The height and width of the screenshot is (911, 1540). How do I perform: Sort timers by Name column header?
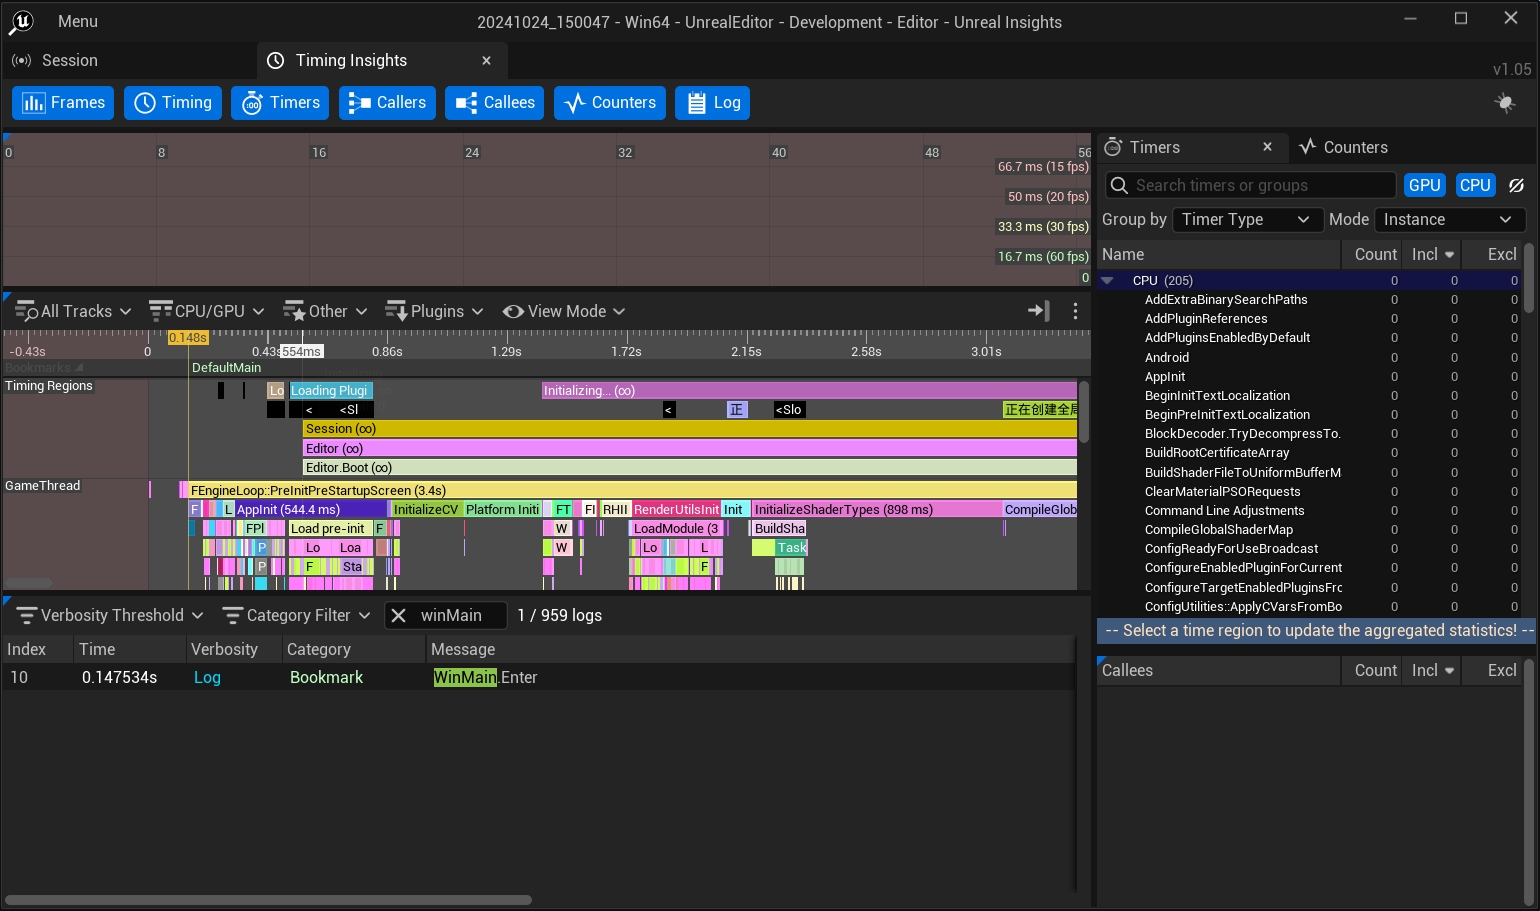point(1219,255)
